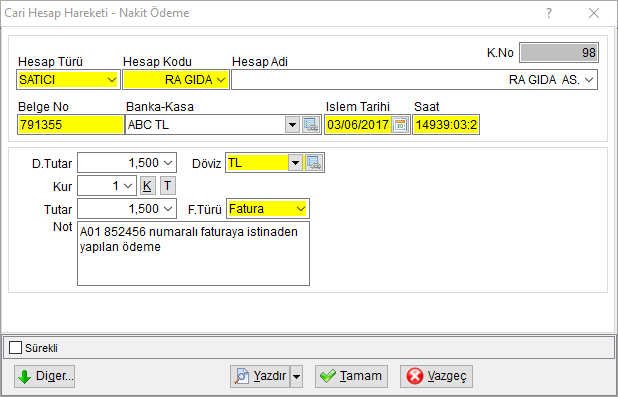
Task: Enable the Sürekli checkbox
Action: tap(15, 348)
